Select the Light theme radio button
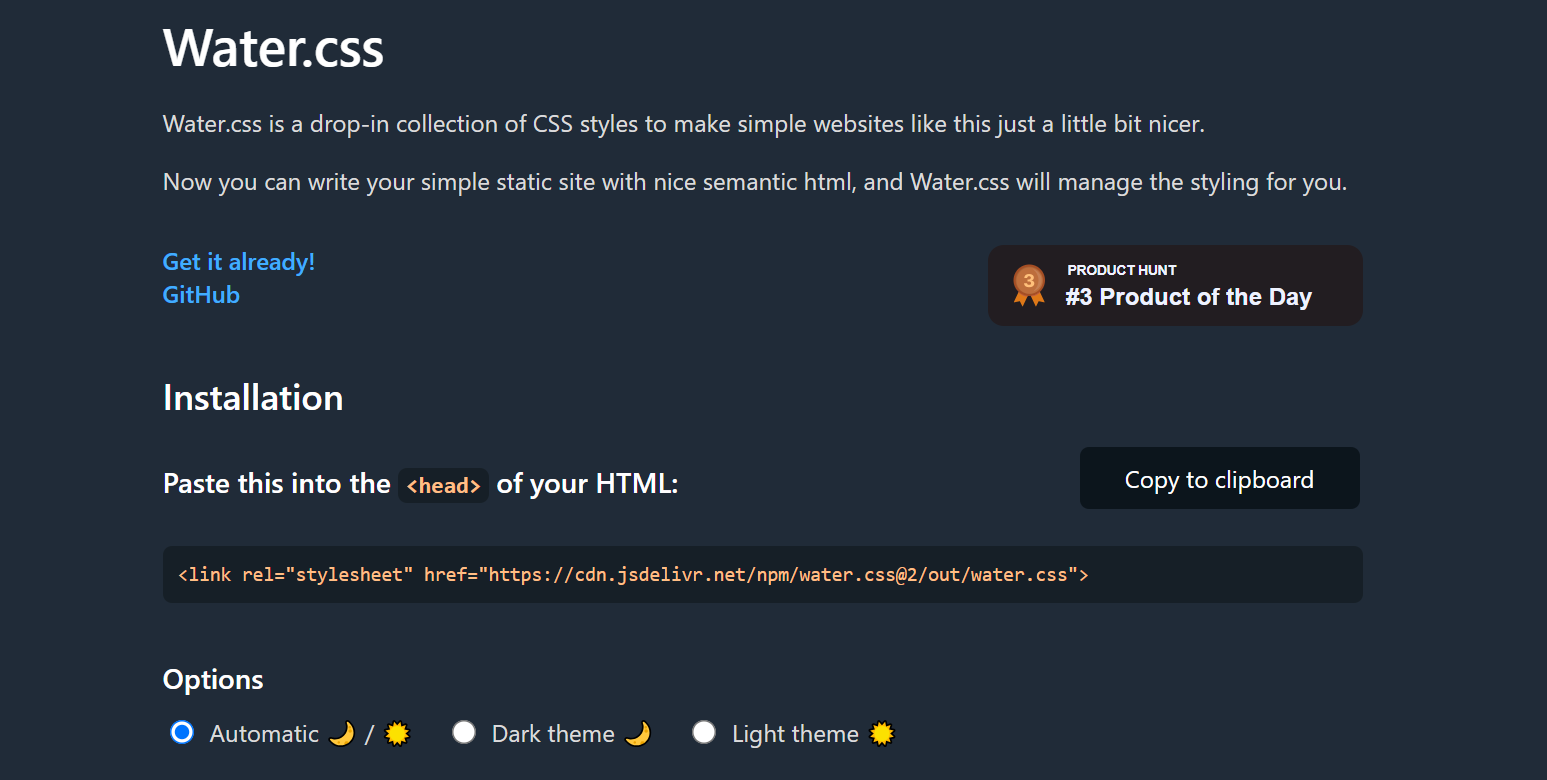 [x=704, y=733]
